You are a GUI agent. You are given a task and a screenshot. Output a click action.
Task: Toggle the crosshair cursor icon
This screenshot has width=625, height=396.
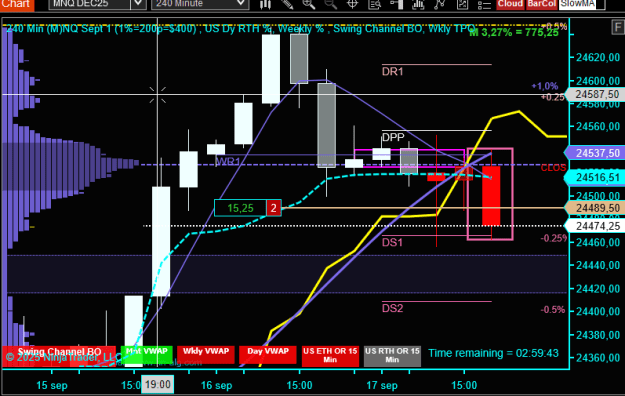(x=352, y=4)
